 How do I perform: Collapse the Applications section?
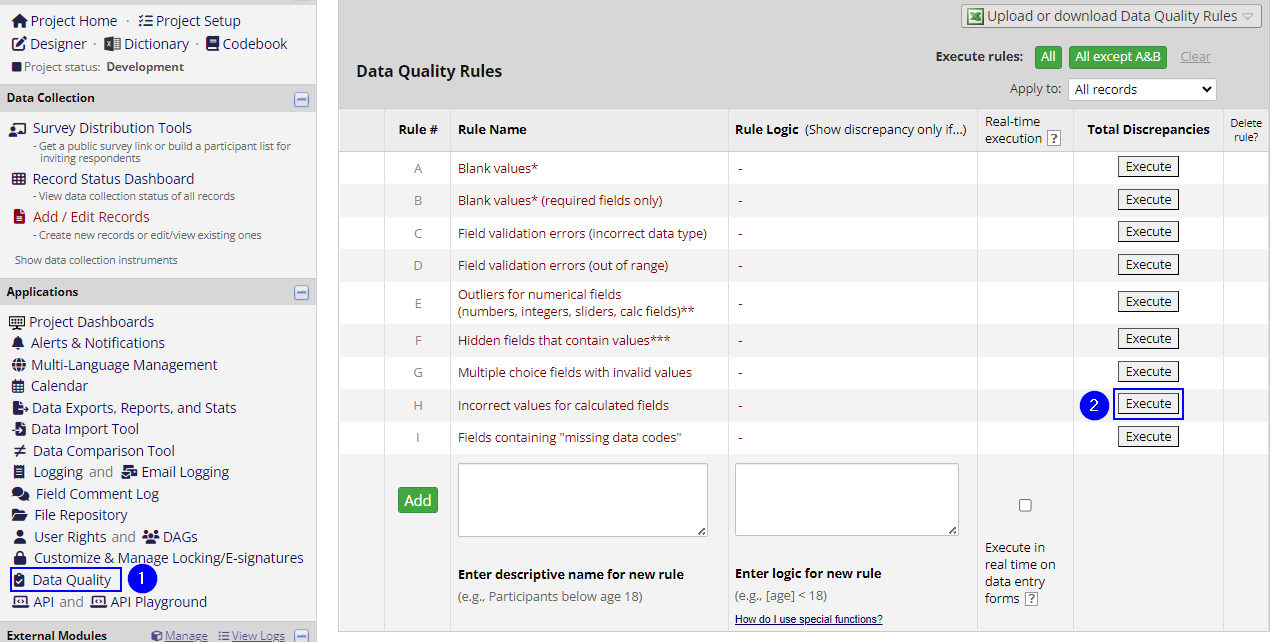(x=301, y=293)
